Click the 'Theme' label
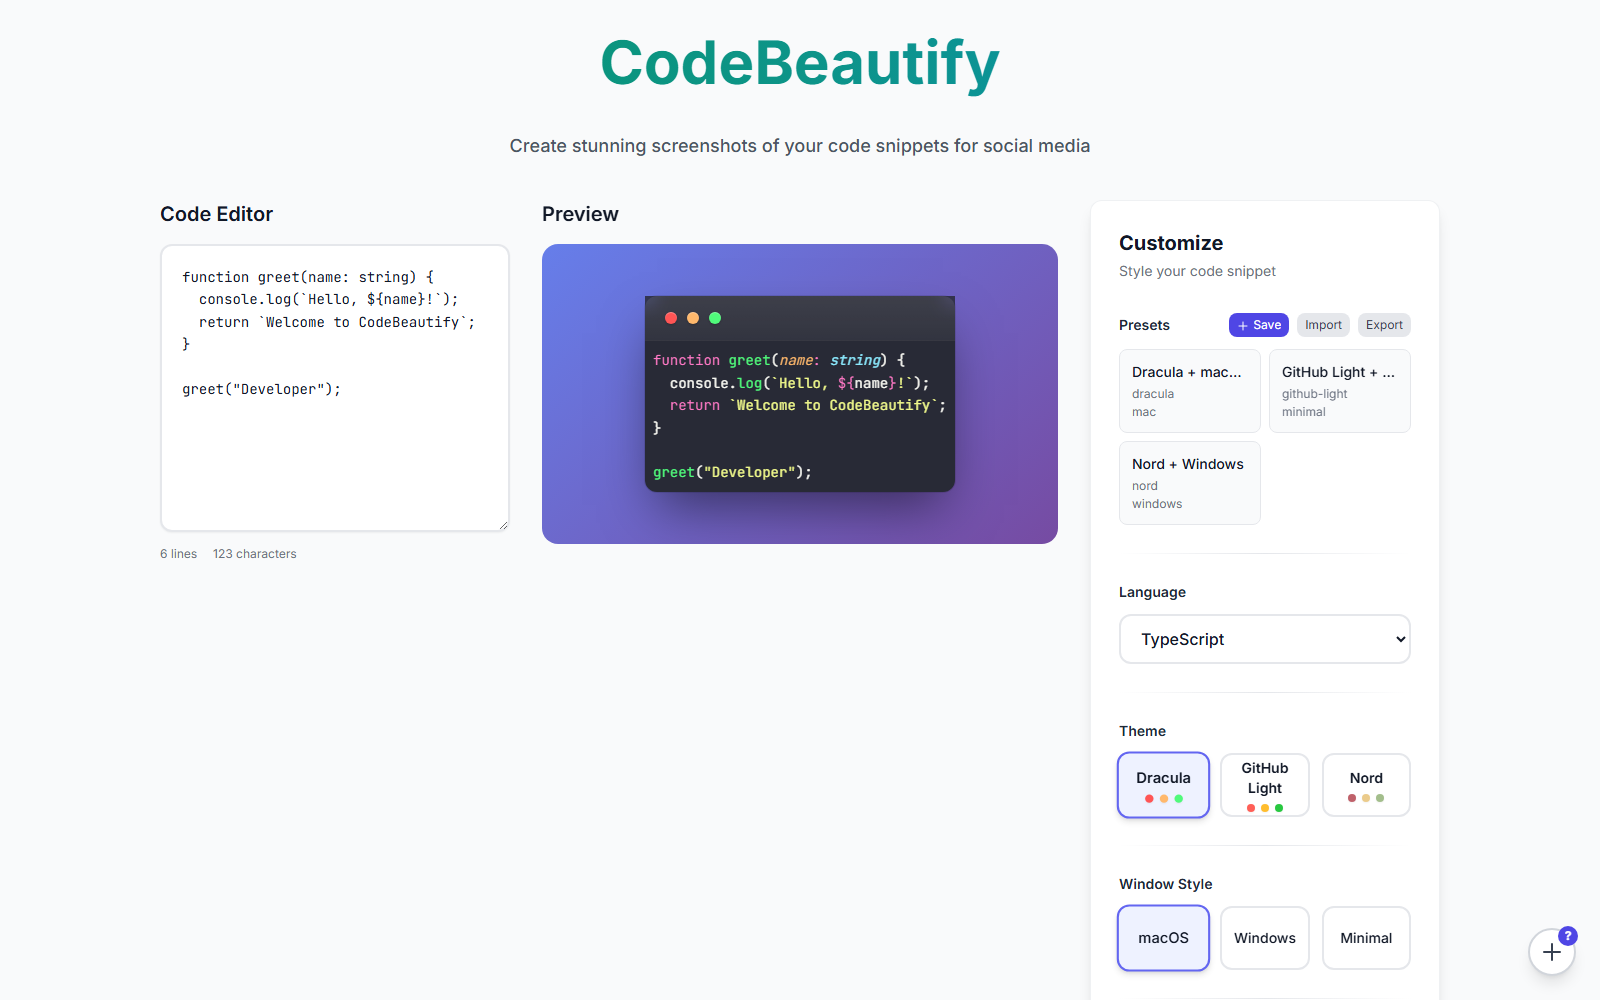Screen dimensions: 1600x1000 (x=1142, y=731)
